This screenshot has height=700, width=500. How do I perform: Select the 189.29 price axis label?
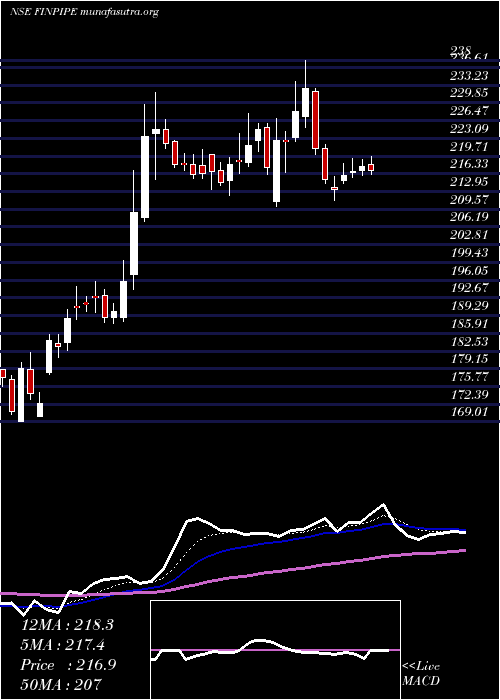pyautogui.click(x=469, y=306)
